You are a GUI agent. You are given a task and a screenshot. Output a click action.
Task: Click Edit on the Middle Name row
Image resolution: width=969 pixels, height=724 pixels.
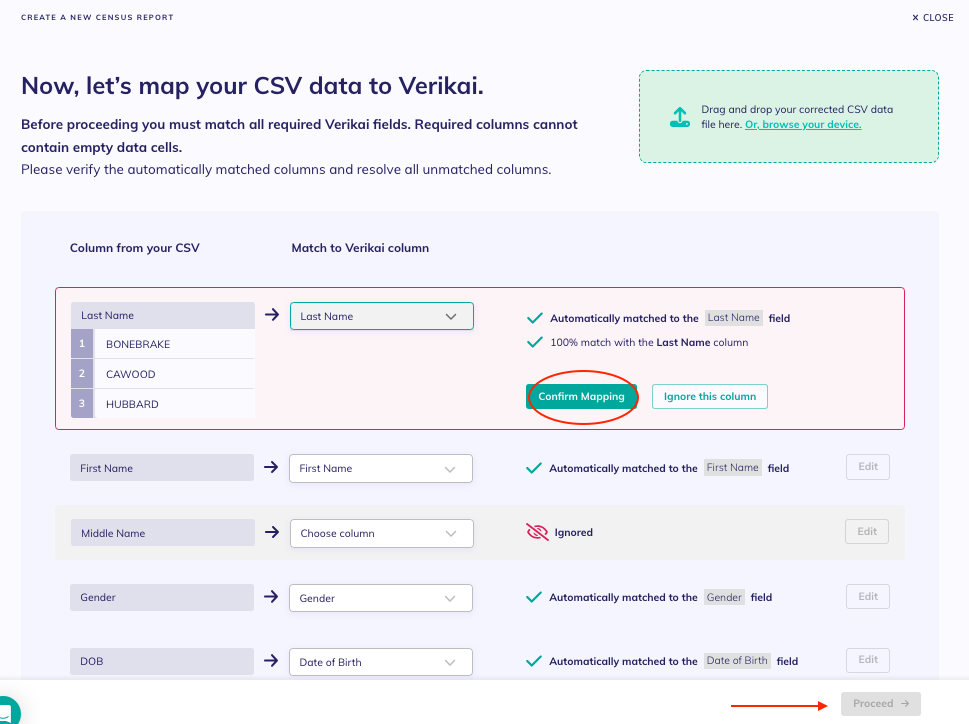tap(867, 531)
